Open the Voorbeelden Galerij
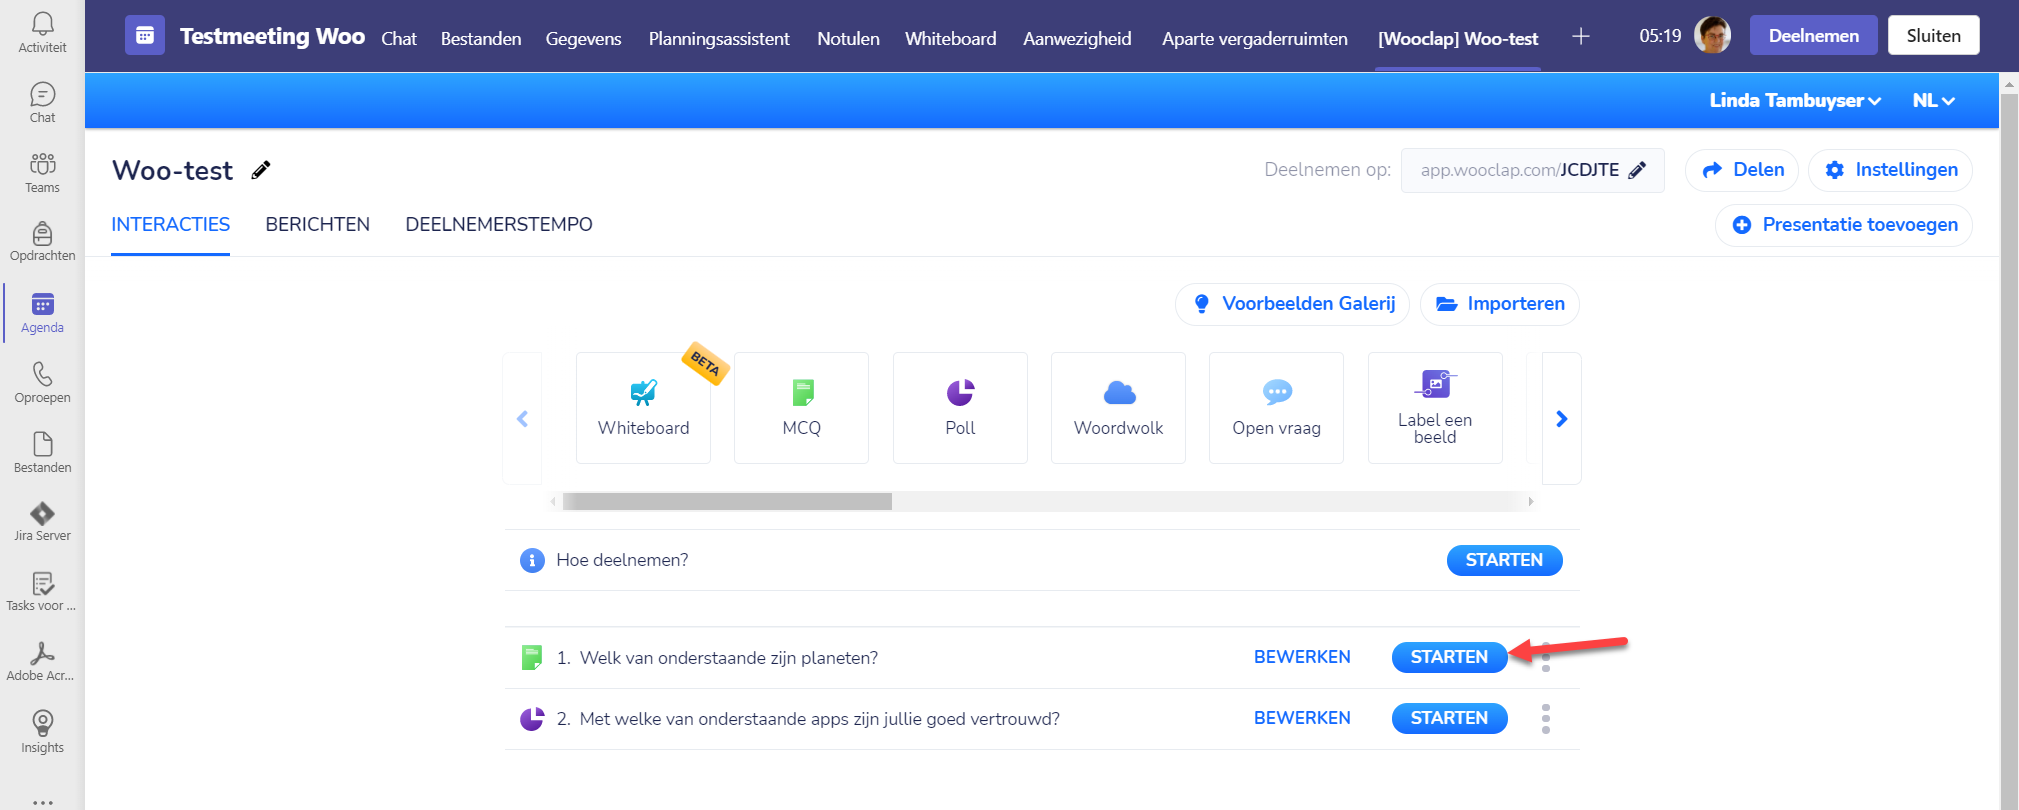This screenshot has width=2019, height=810. 1292,304
